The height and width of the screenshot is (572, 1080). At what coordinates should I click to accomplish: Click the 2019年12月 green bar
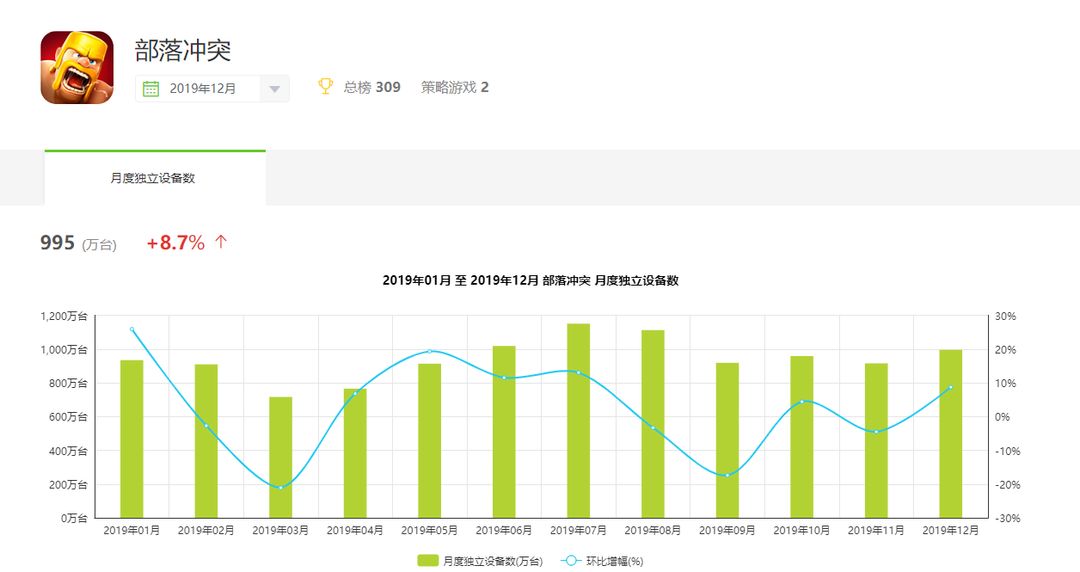951,434
